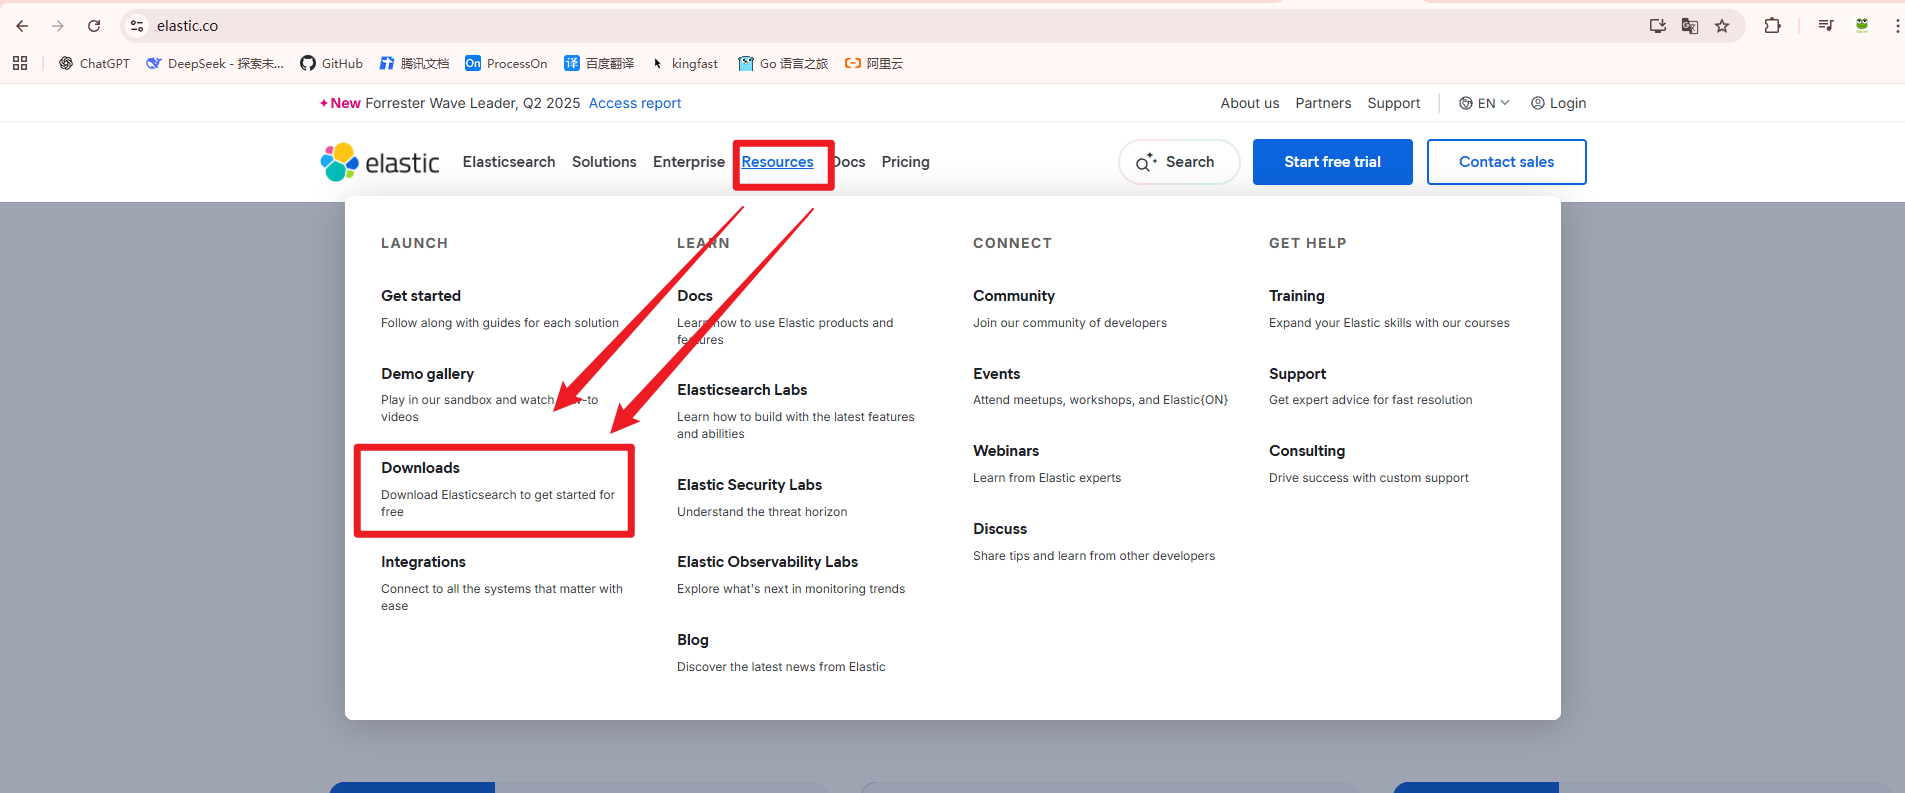Open the Access report link

(635, 103)
